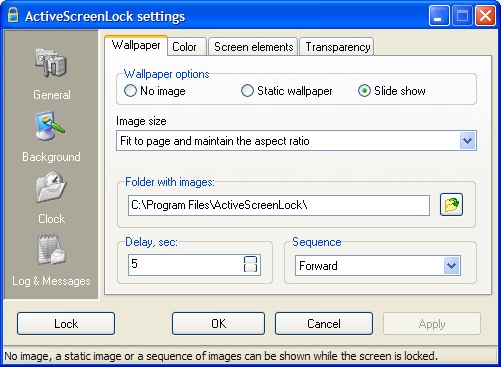Click the Wallpaper options group label
Viewport: 501px width, 367px height.
(x=166, y=74)
